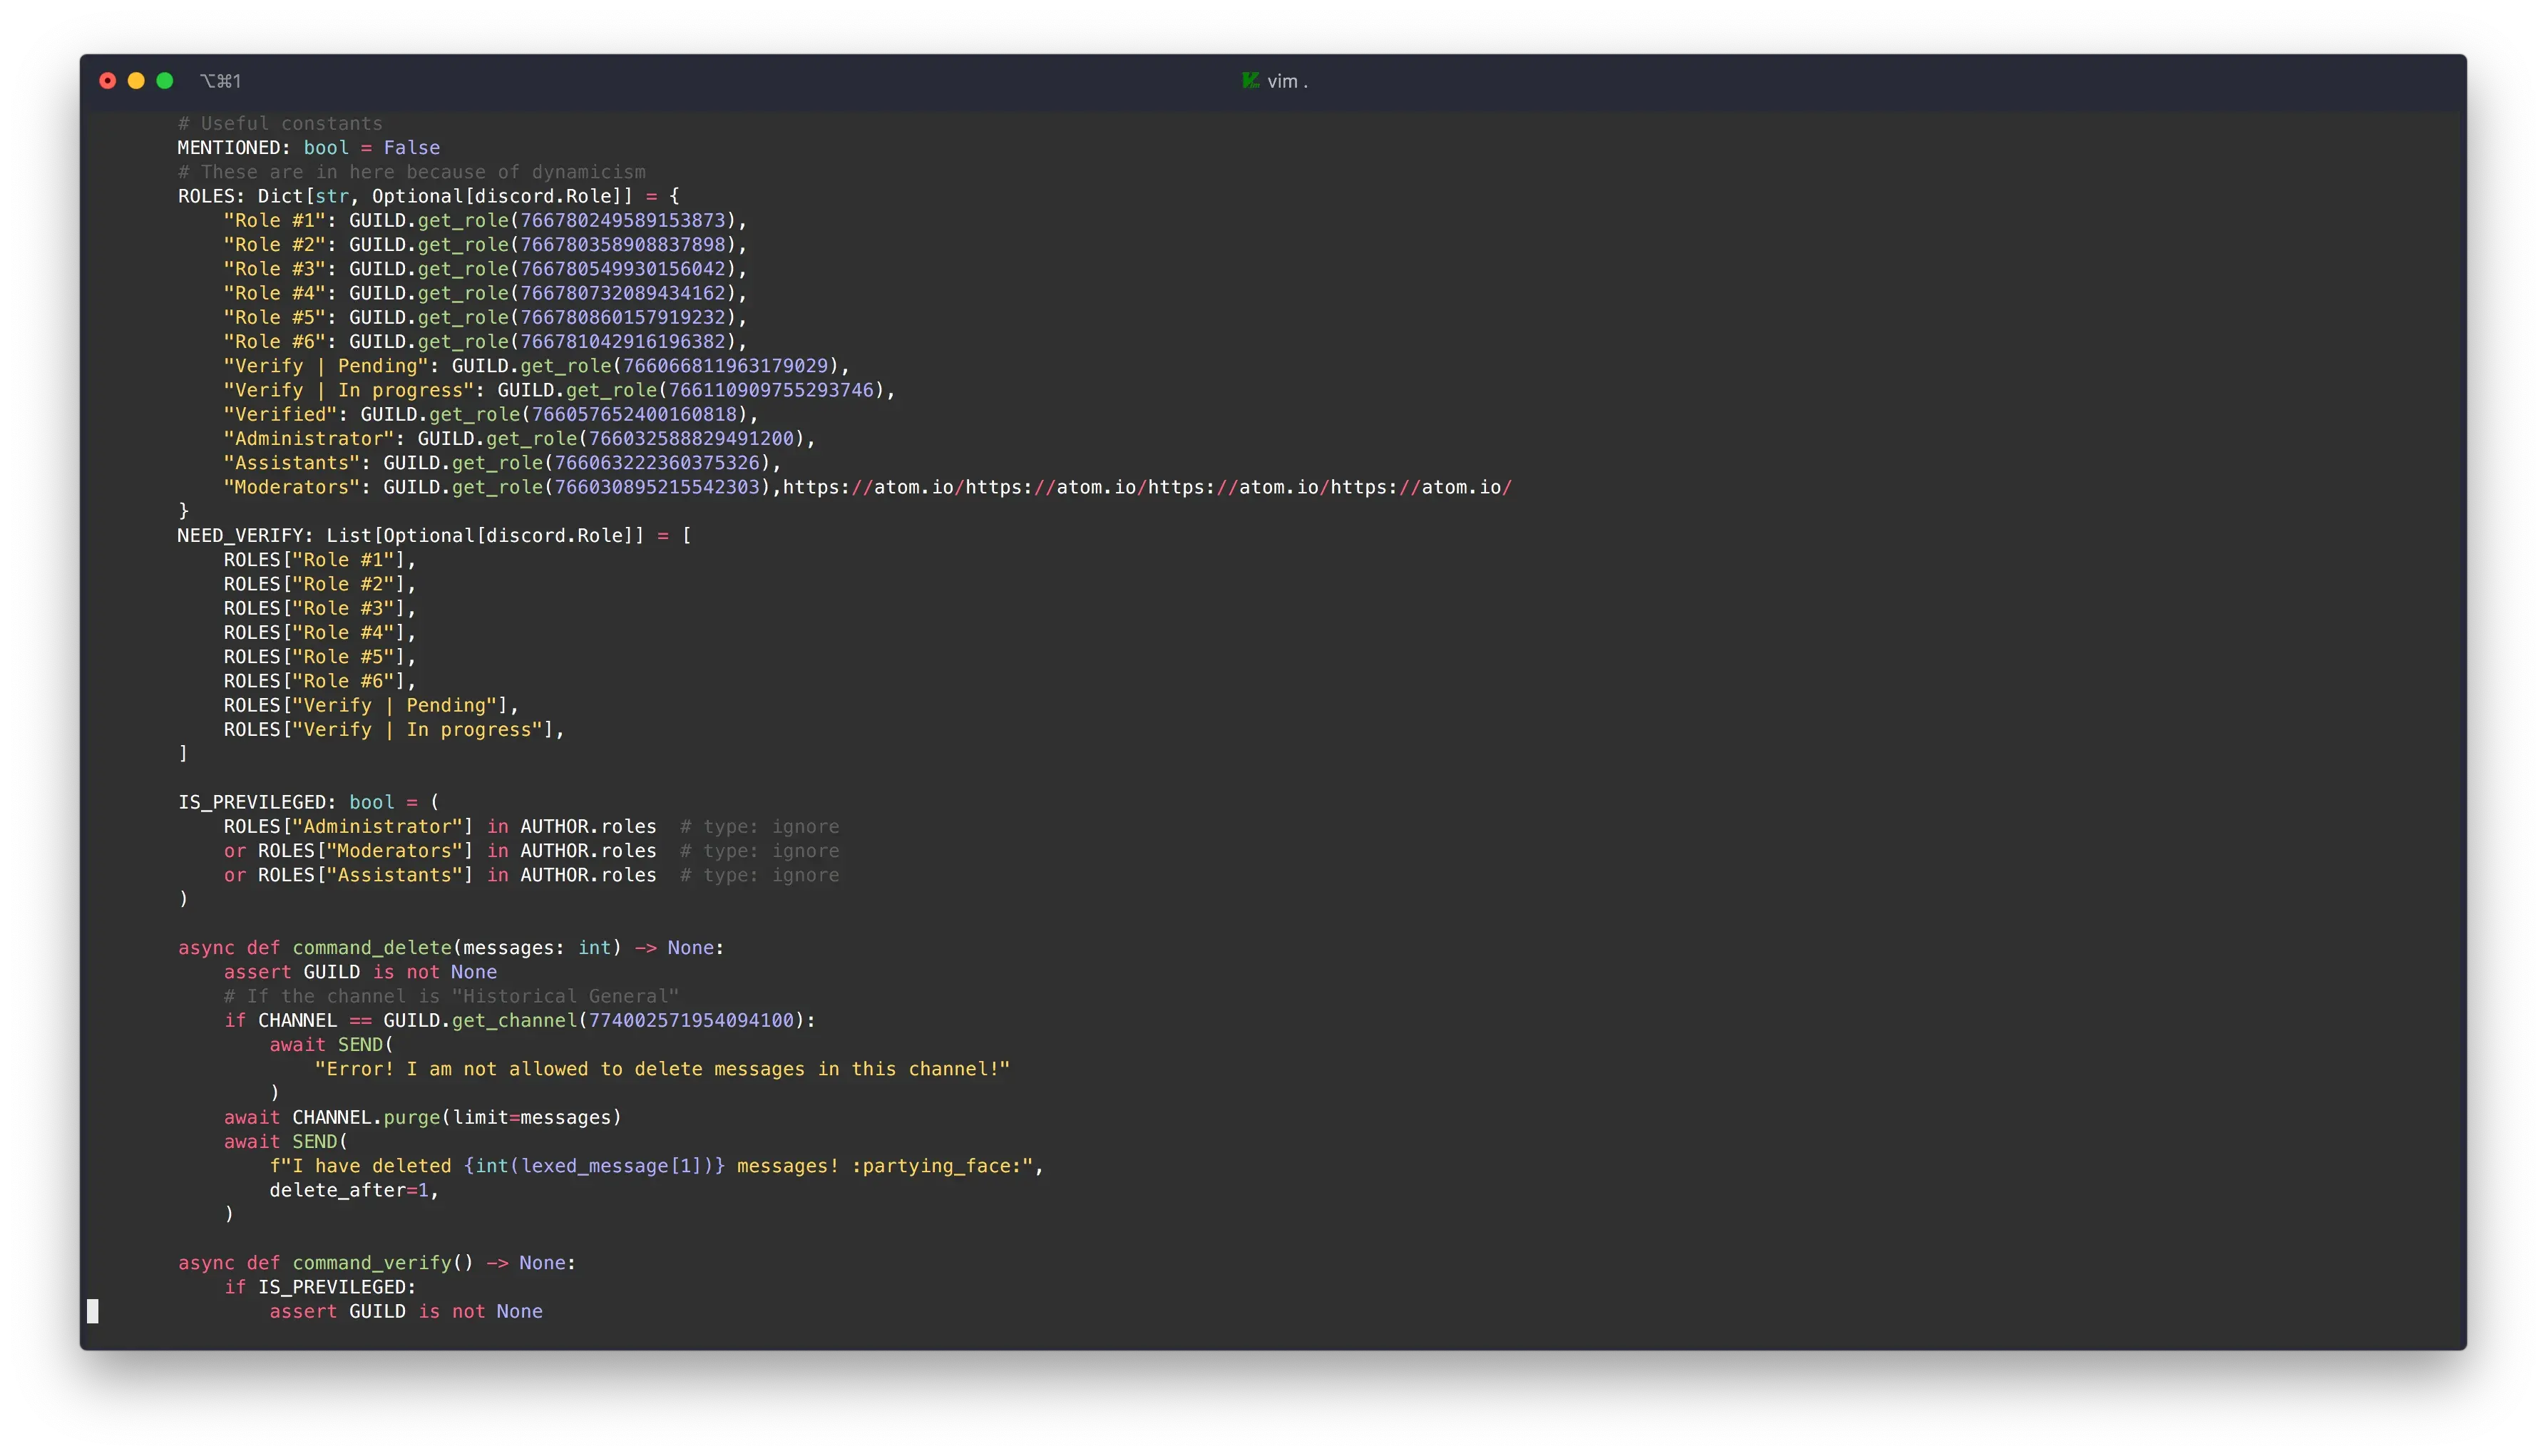Click the ROLES dictionary name
The height and width of the screenshot is (1456, 2547).
pos(208,196)
